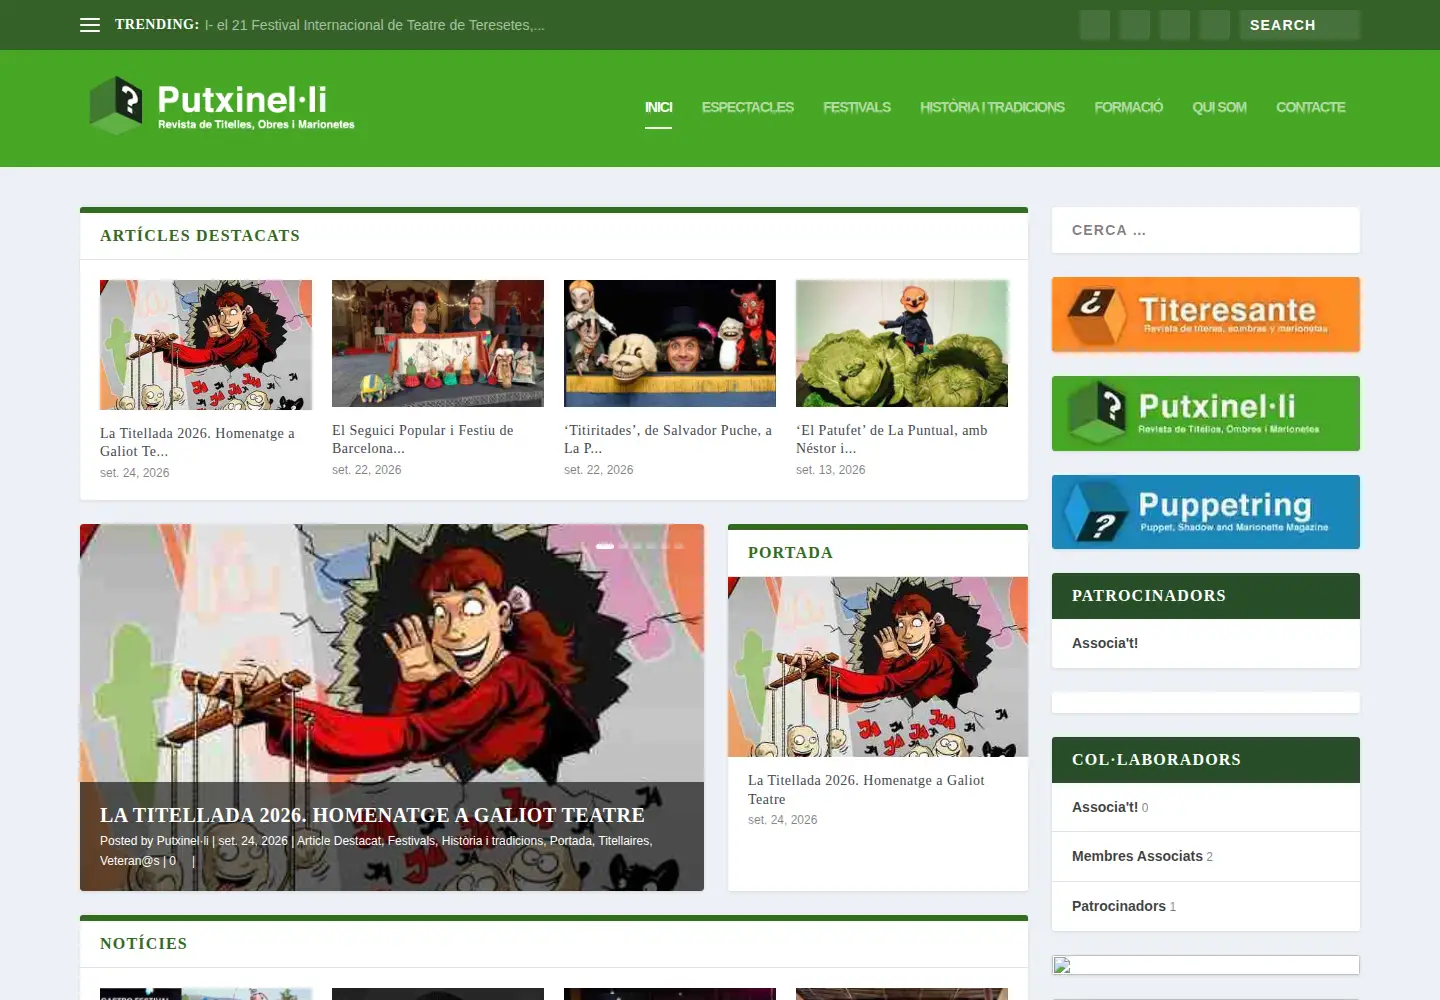Viewport: 1440px width, 1000px height.
Task: Open the ESPECTACLES menu
Action: tap(748, 107)
